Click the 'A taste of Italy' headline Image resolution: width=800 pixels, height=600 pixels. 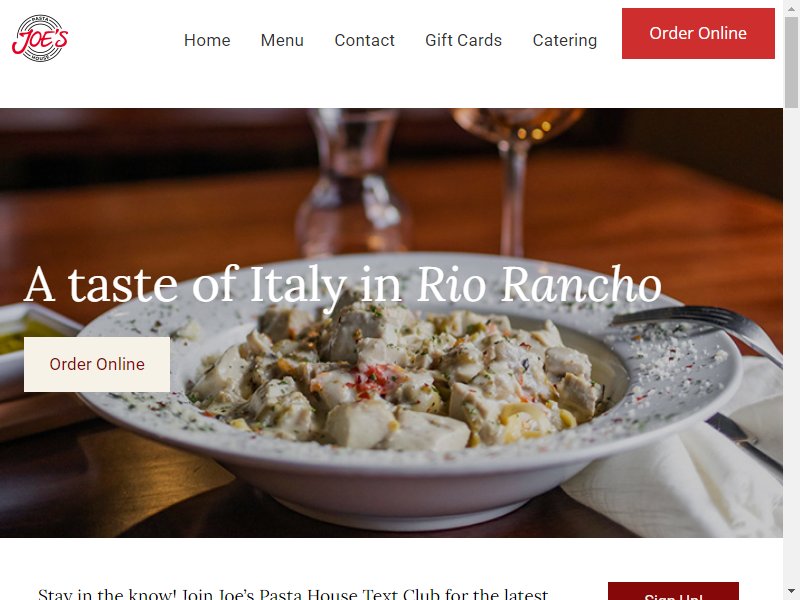[342, 285]
